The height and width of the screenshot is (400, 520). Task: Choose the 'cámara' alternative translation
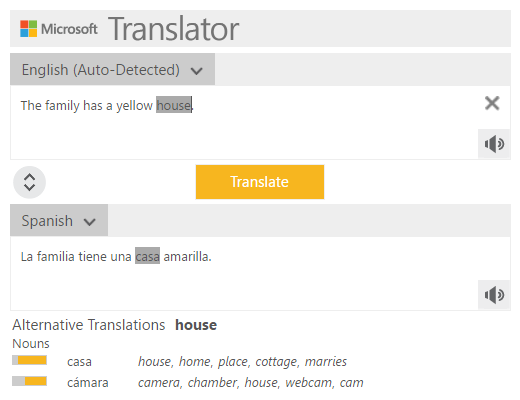tap(88, 383)
